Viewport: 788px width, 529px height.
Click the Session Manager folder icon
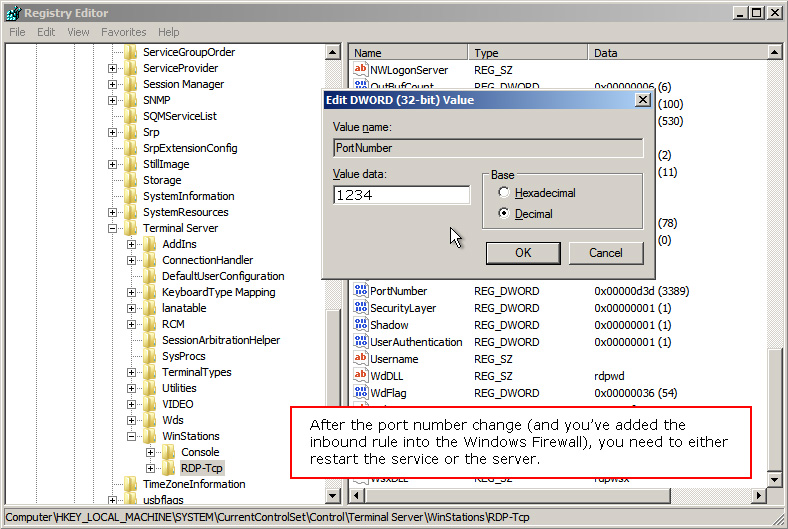pyautogui.click(x=131, y=84)
